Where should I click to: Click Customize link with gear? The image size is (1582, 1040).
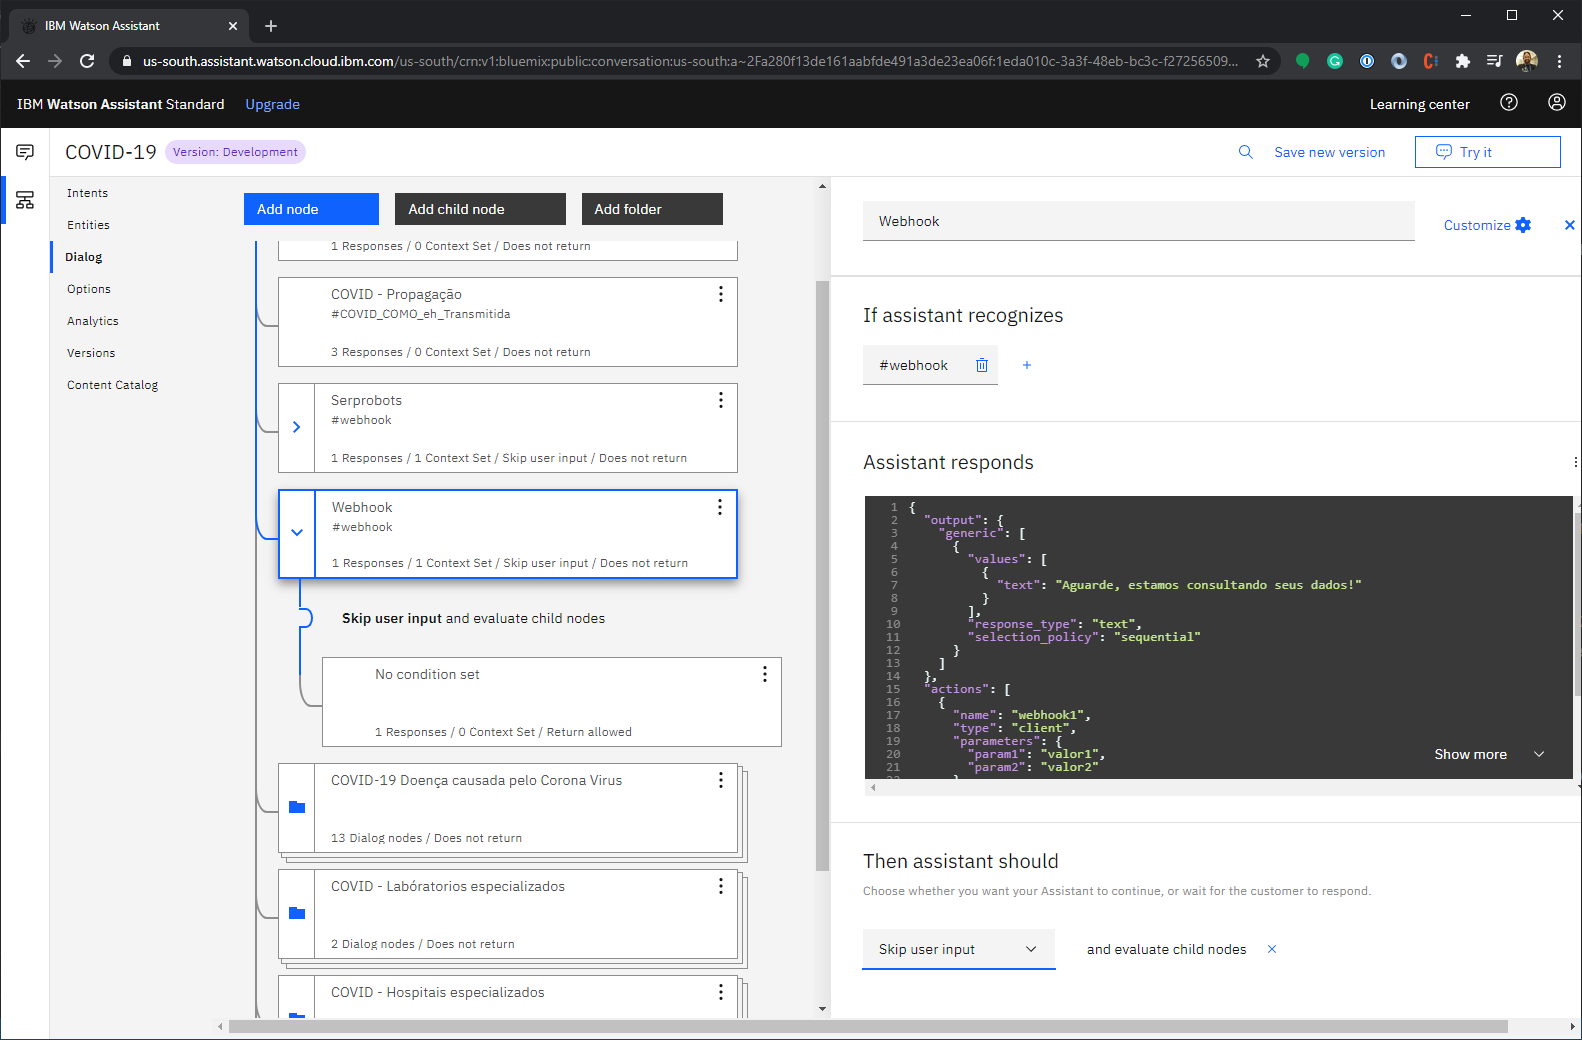[1487, 225]
